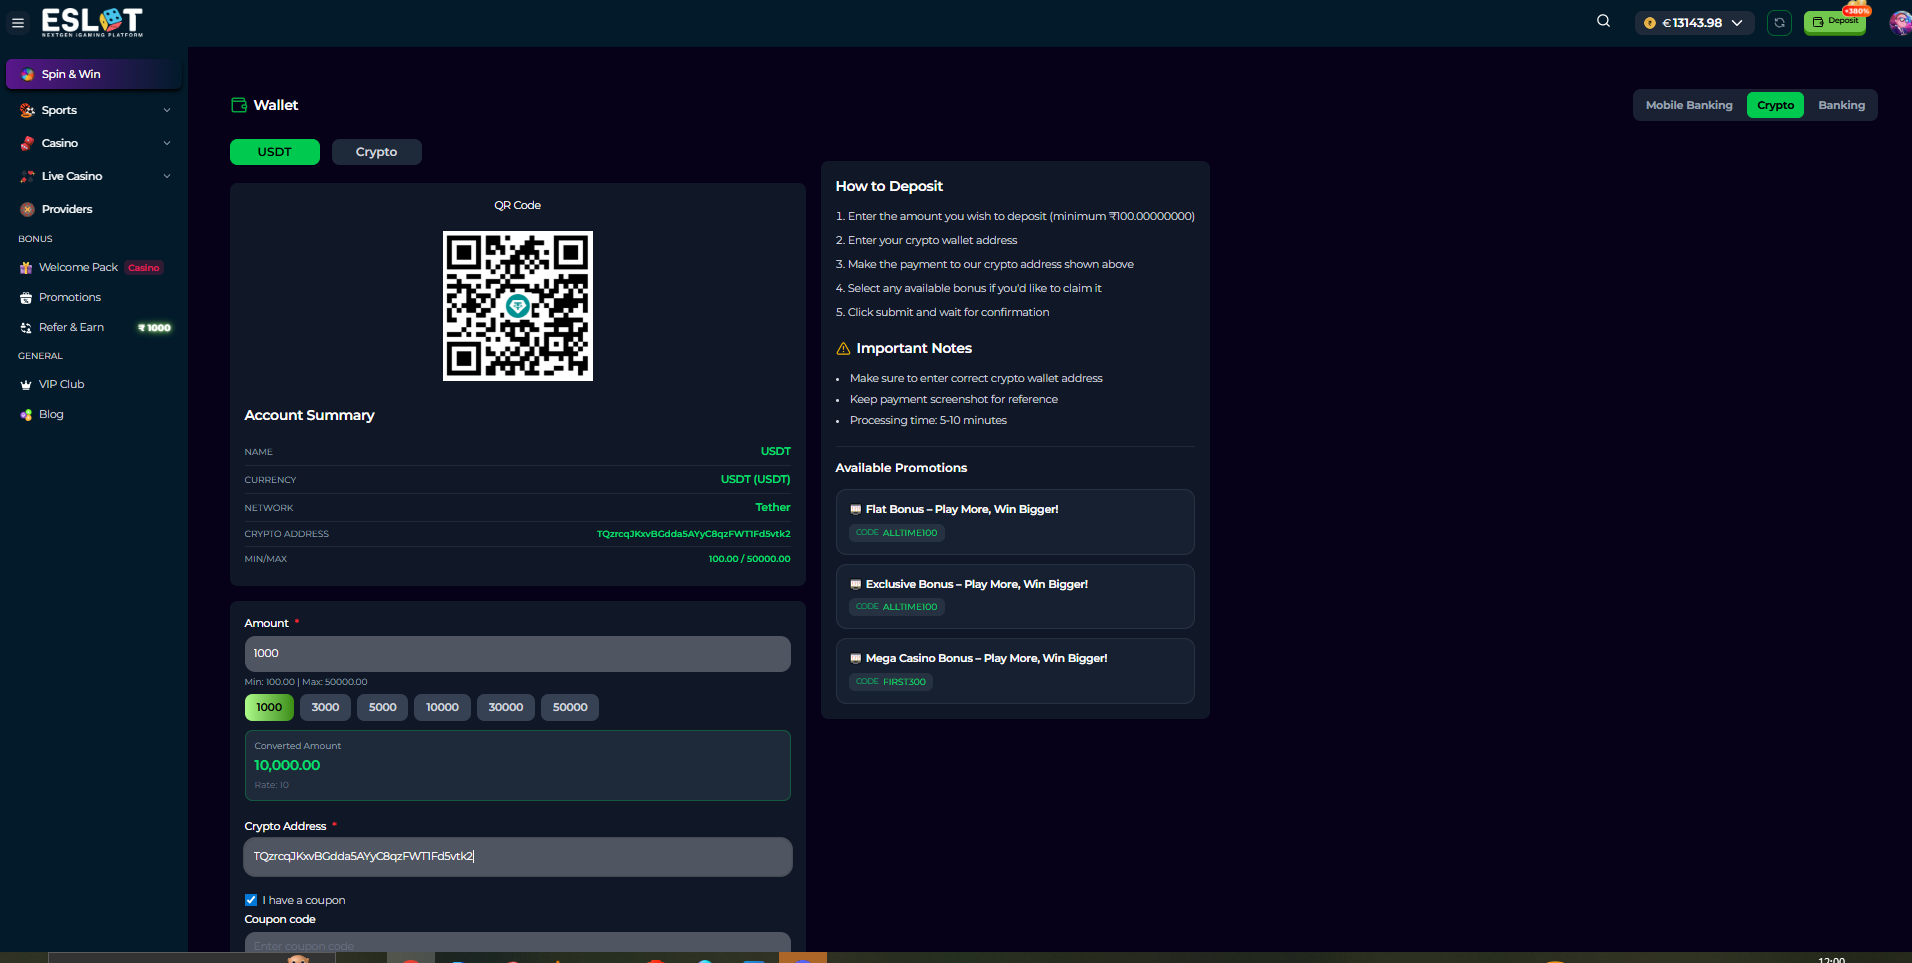Click the Casino sidebar icon

[27, 143]
